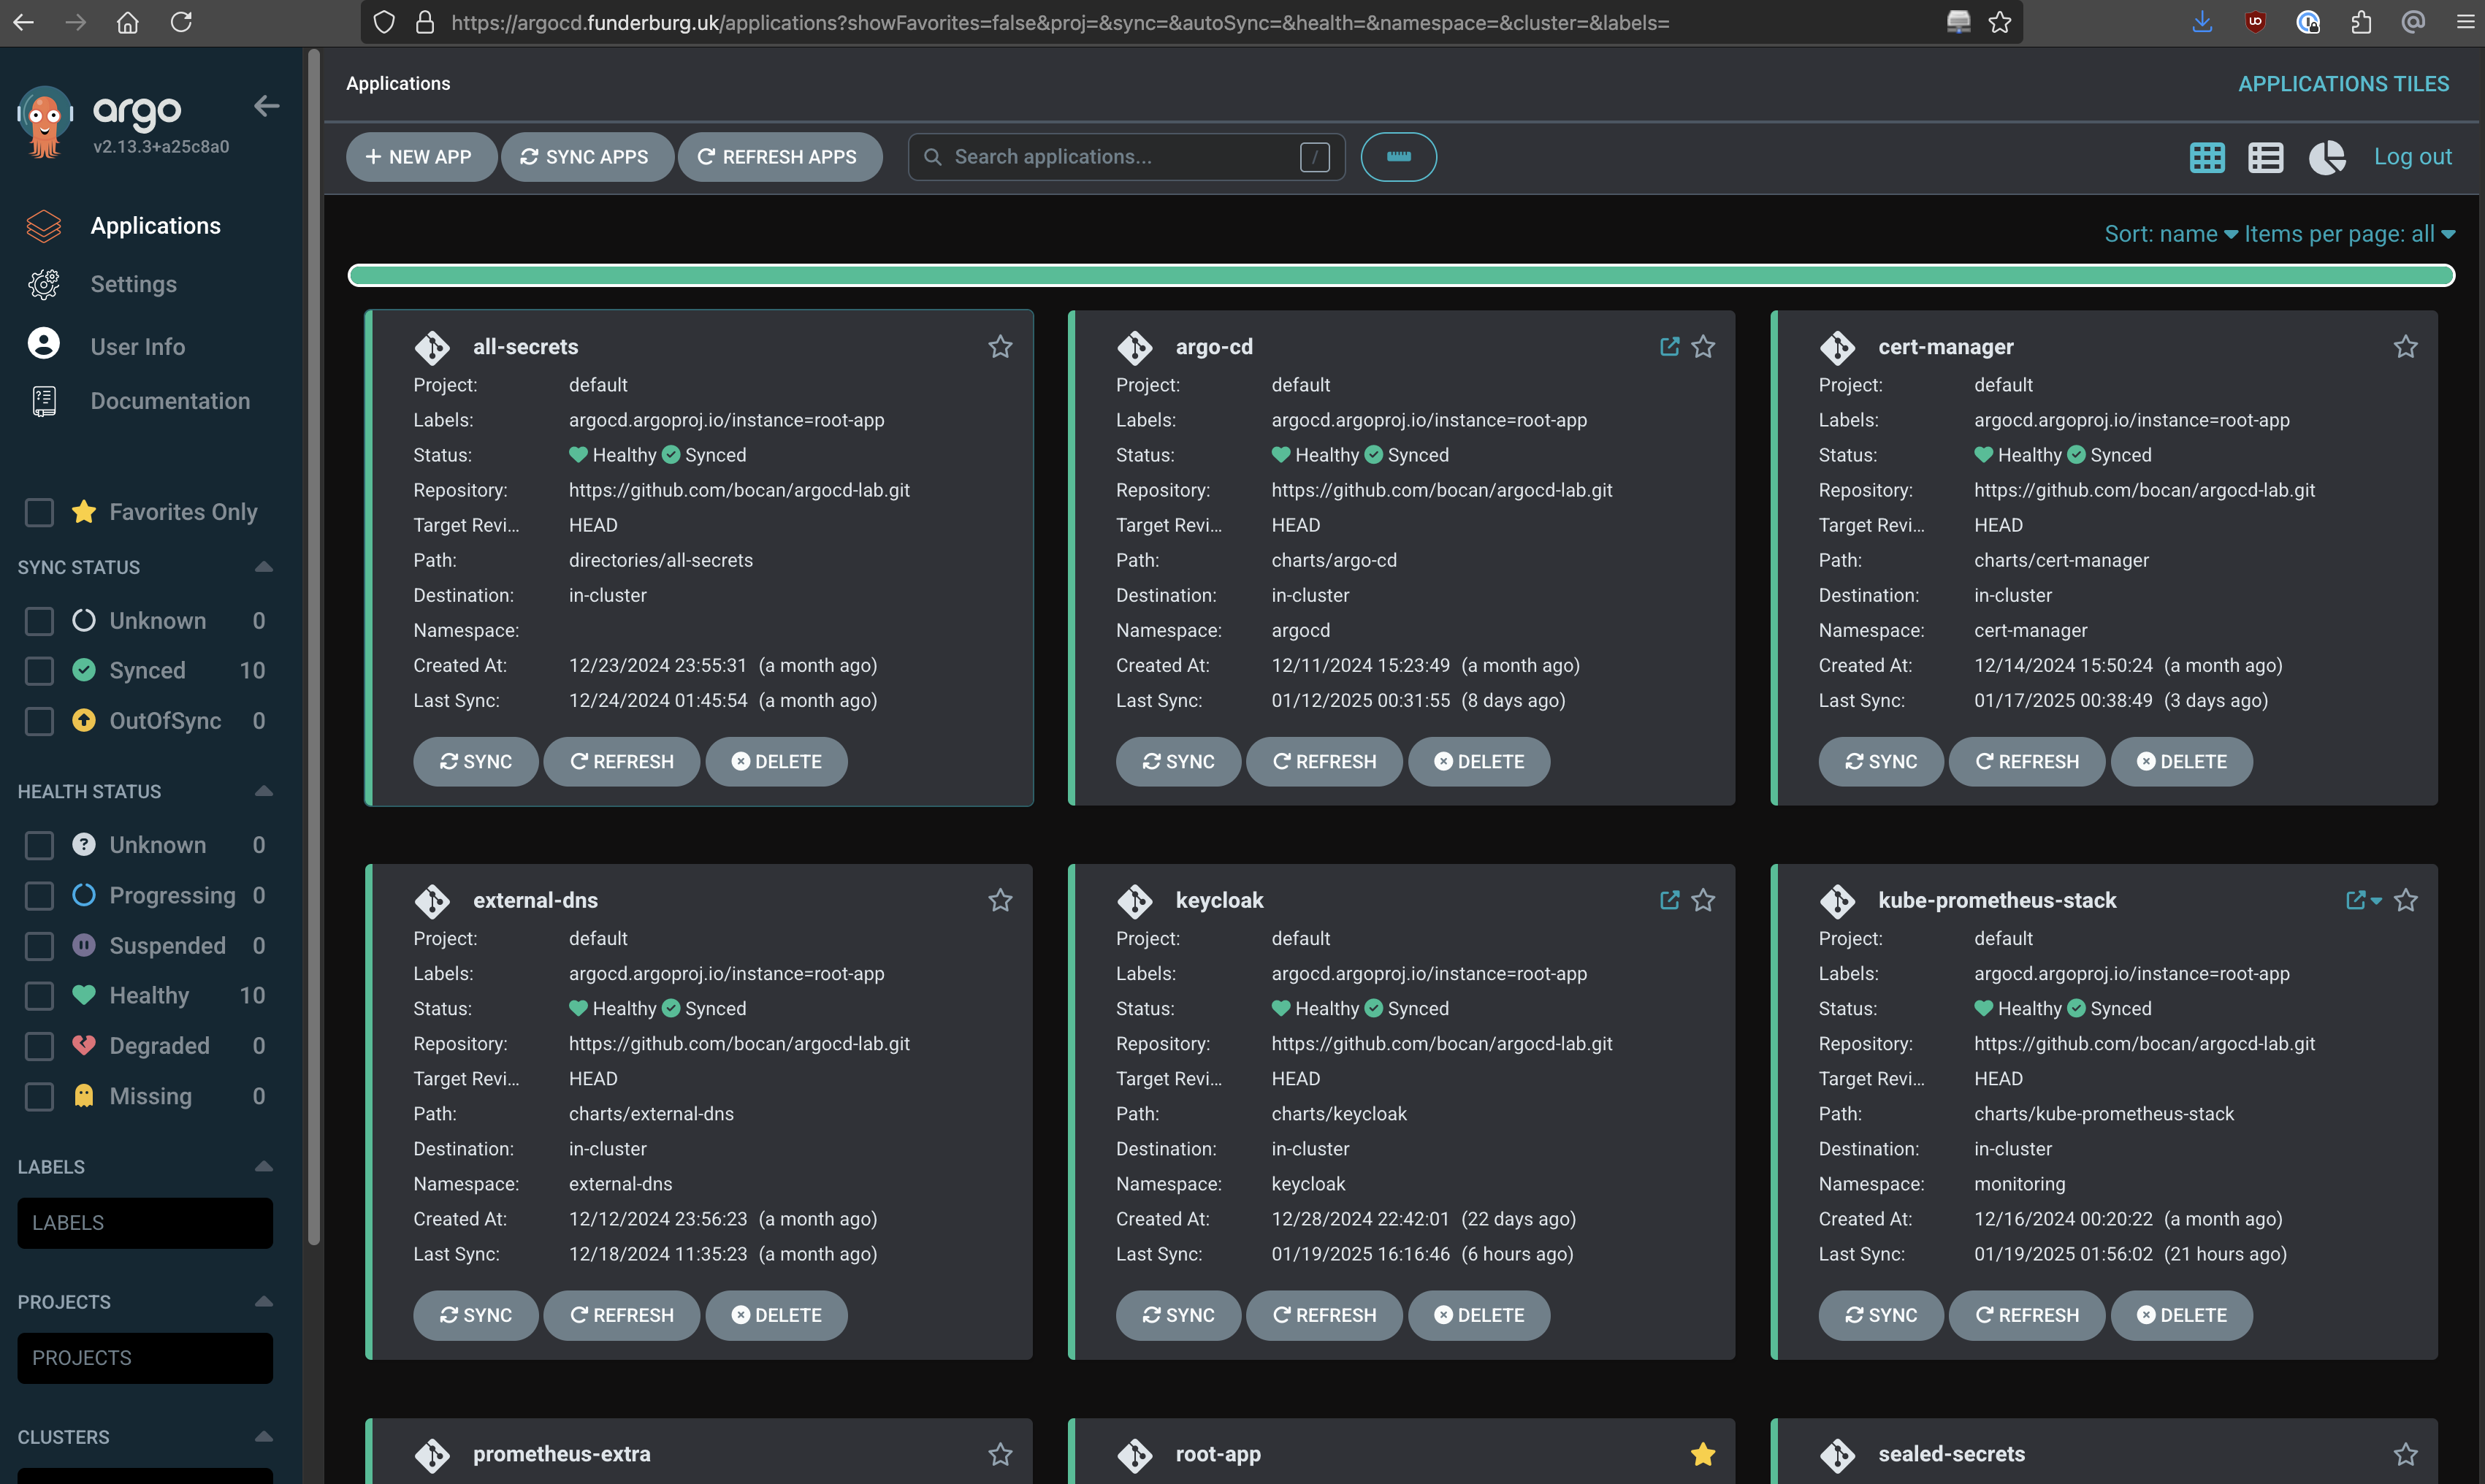The width and height of the screenshot is (2485, 1484).
Task: Check the Missing filter checkbox
Action: pyautogui.click(x=39, y=1096)
